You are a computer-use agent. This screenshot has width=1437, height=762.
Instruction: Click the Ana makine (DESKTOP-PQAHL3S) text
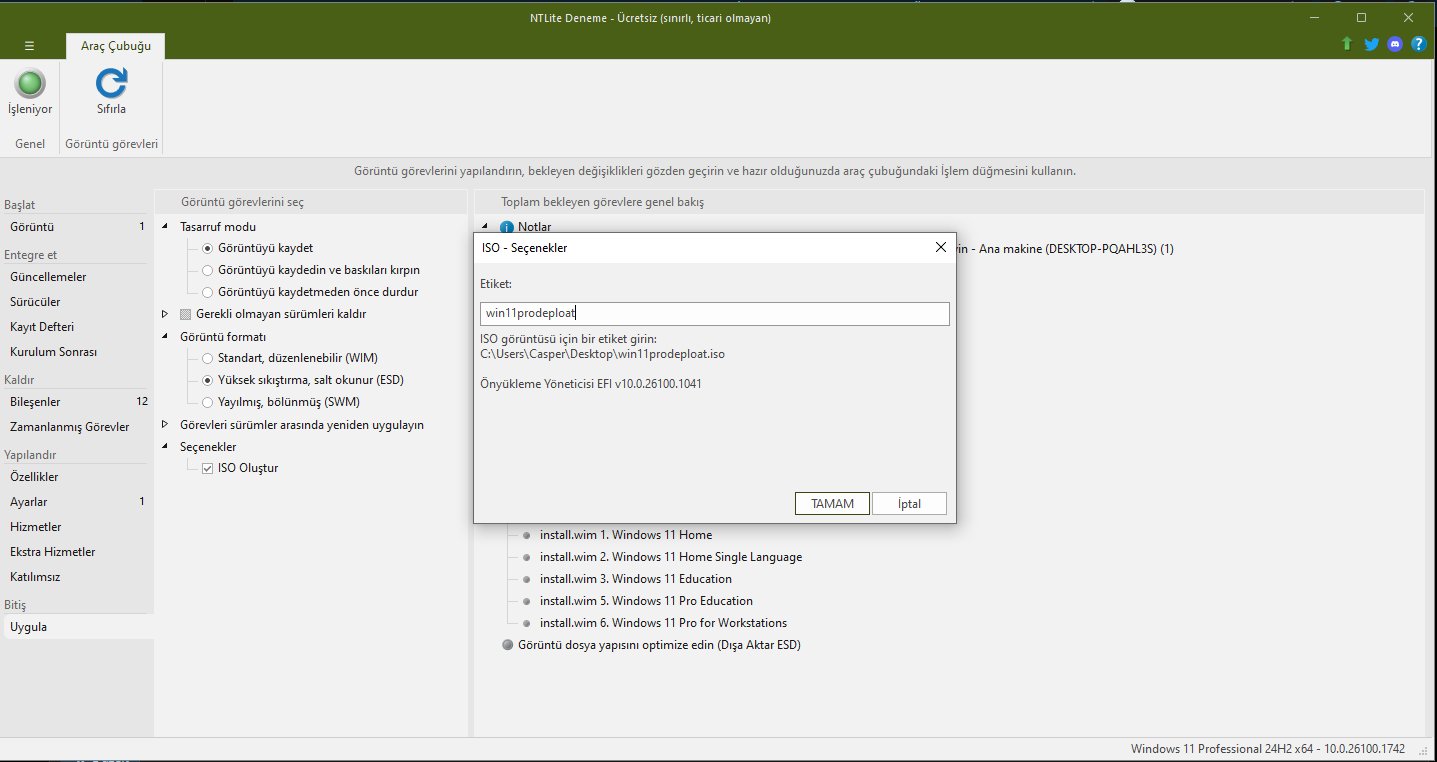[1075, 249]
